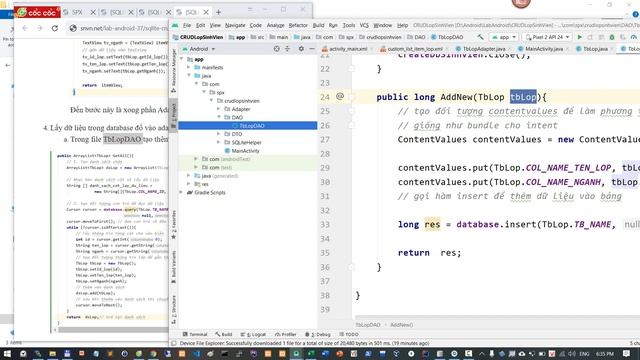Image resolution: width=640 pixels, height=360 pixels.
Task: Open the VCS menu
Action: (x=364, y=25)
